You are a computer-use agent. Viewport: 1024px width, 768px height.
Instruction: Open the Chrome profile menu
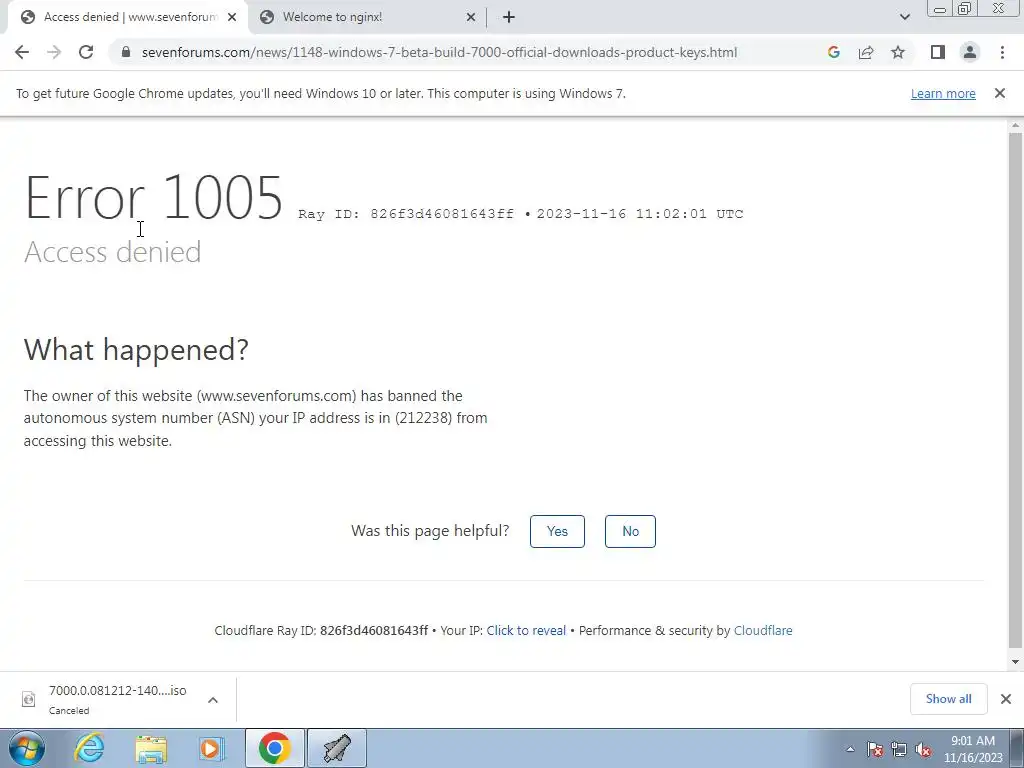click(x=970, y=52)
